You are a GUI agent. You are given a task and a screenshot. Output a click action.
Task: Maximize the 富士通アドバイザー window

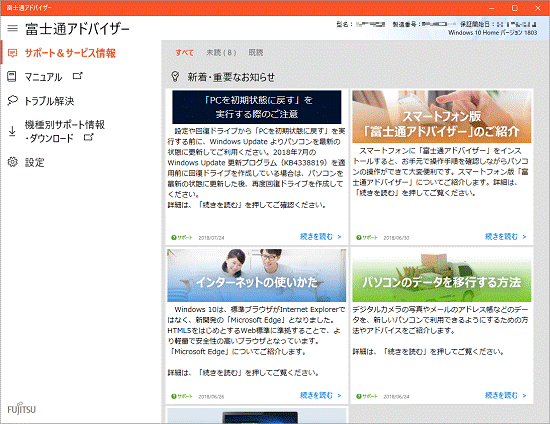[515, 8]
